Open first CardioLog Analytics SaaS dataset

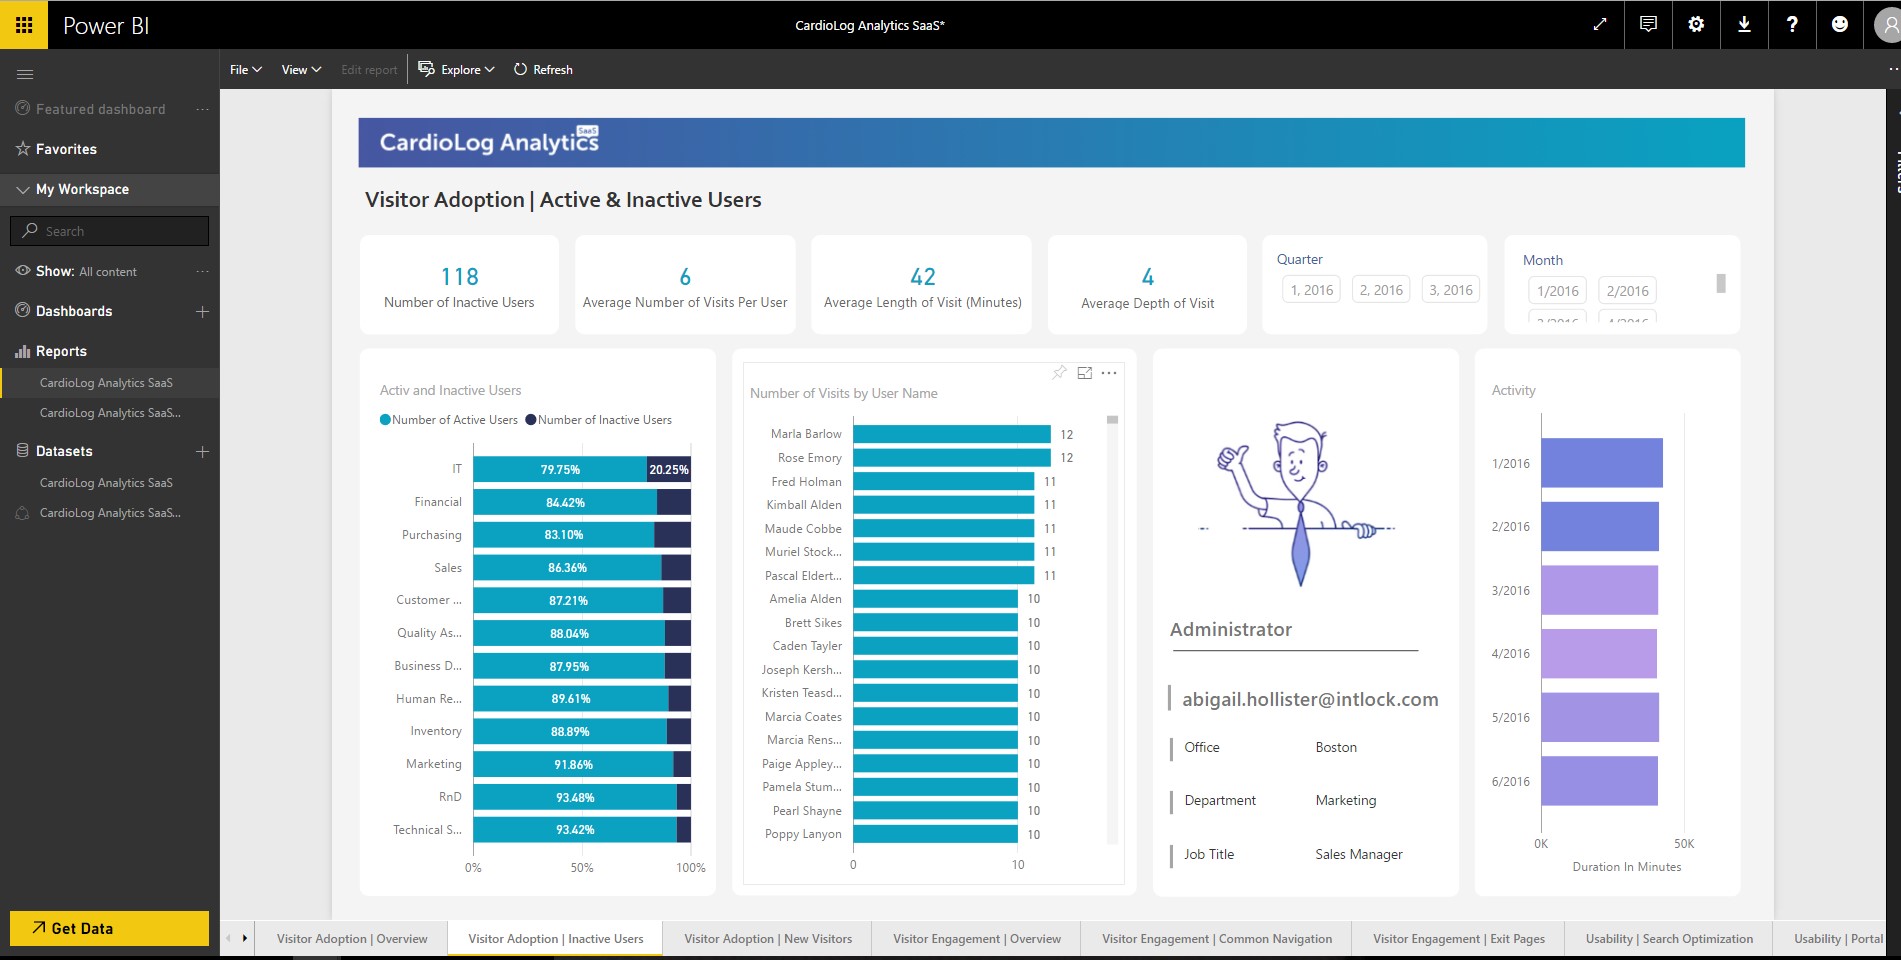(x=106, y=483)
